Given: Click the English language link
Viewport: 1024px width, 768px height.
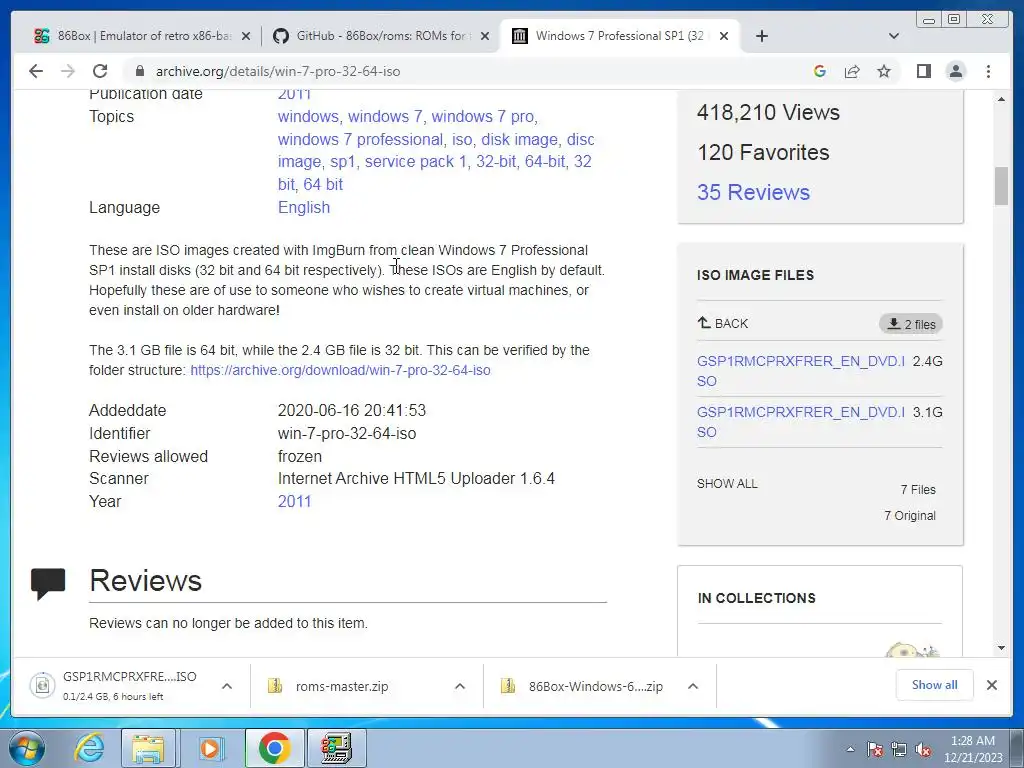Looking at the screenshot, I should tap(304, 207).
